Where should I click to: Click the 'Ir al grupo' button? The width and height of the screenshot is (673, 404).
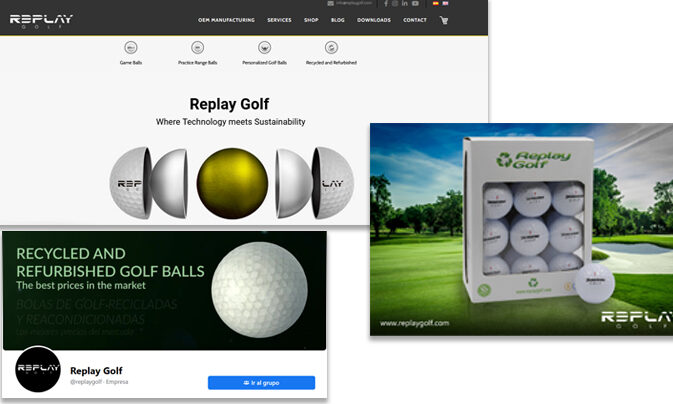261,383
